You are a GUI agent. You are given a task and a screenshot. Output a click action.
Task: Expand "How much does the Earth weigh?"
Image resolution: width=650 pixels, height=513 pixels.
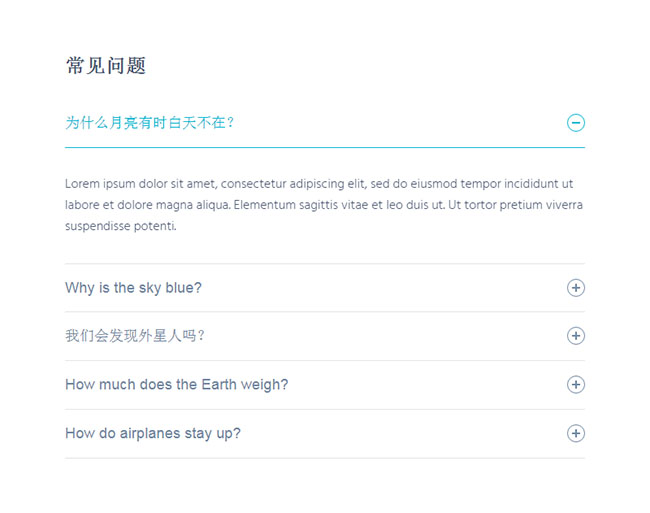click(176, 385)
